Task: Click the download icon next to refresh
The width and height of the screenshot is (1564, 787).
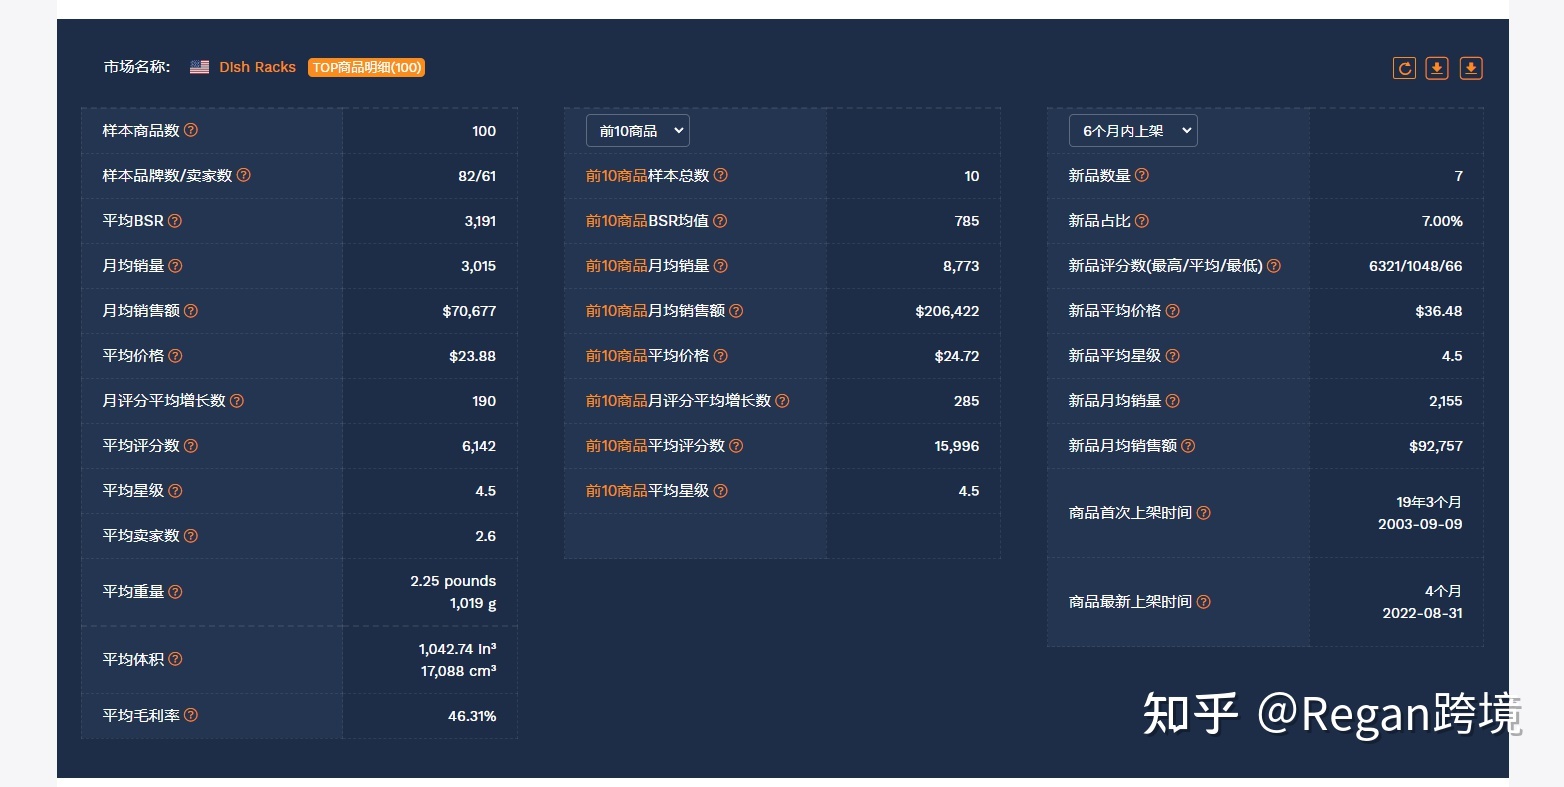Action: click(1437, 68)
